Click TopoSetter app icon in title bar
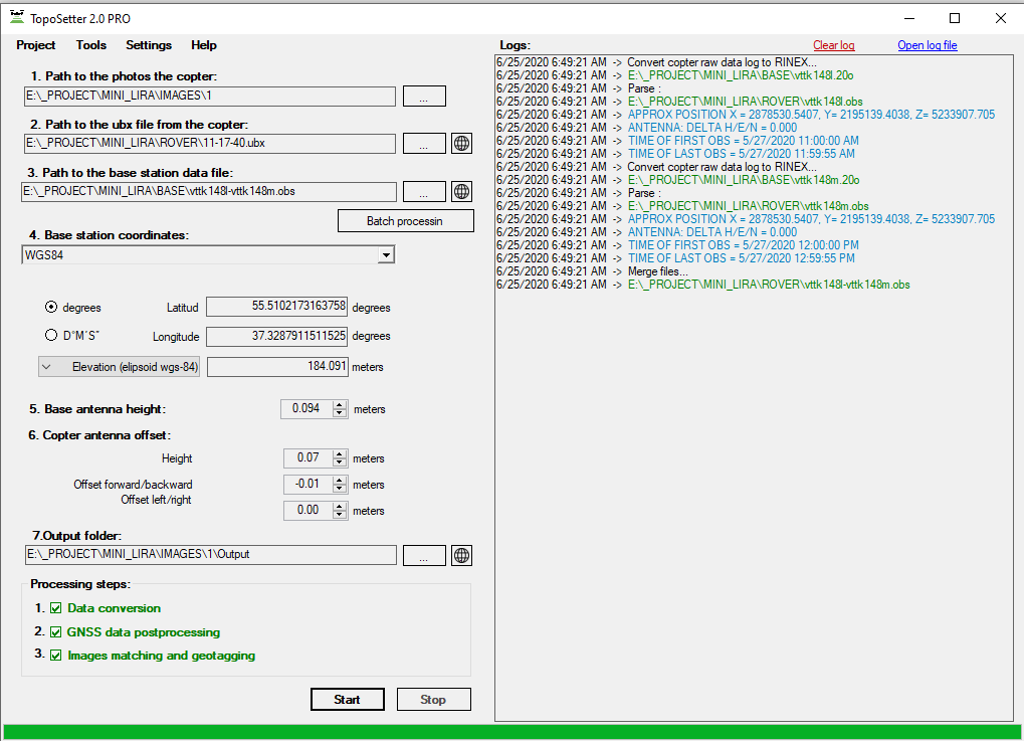The width and height of the screenshot is (1024, 741). [15, 18]
